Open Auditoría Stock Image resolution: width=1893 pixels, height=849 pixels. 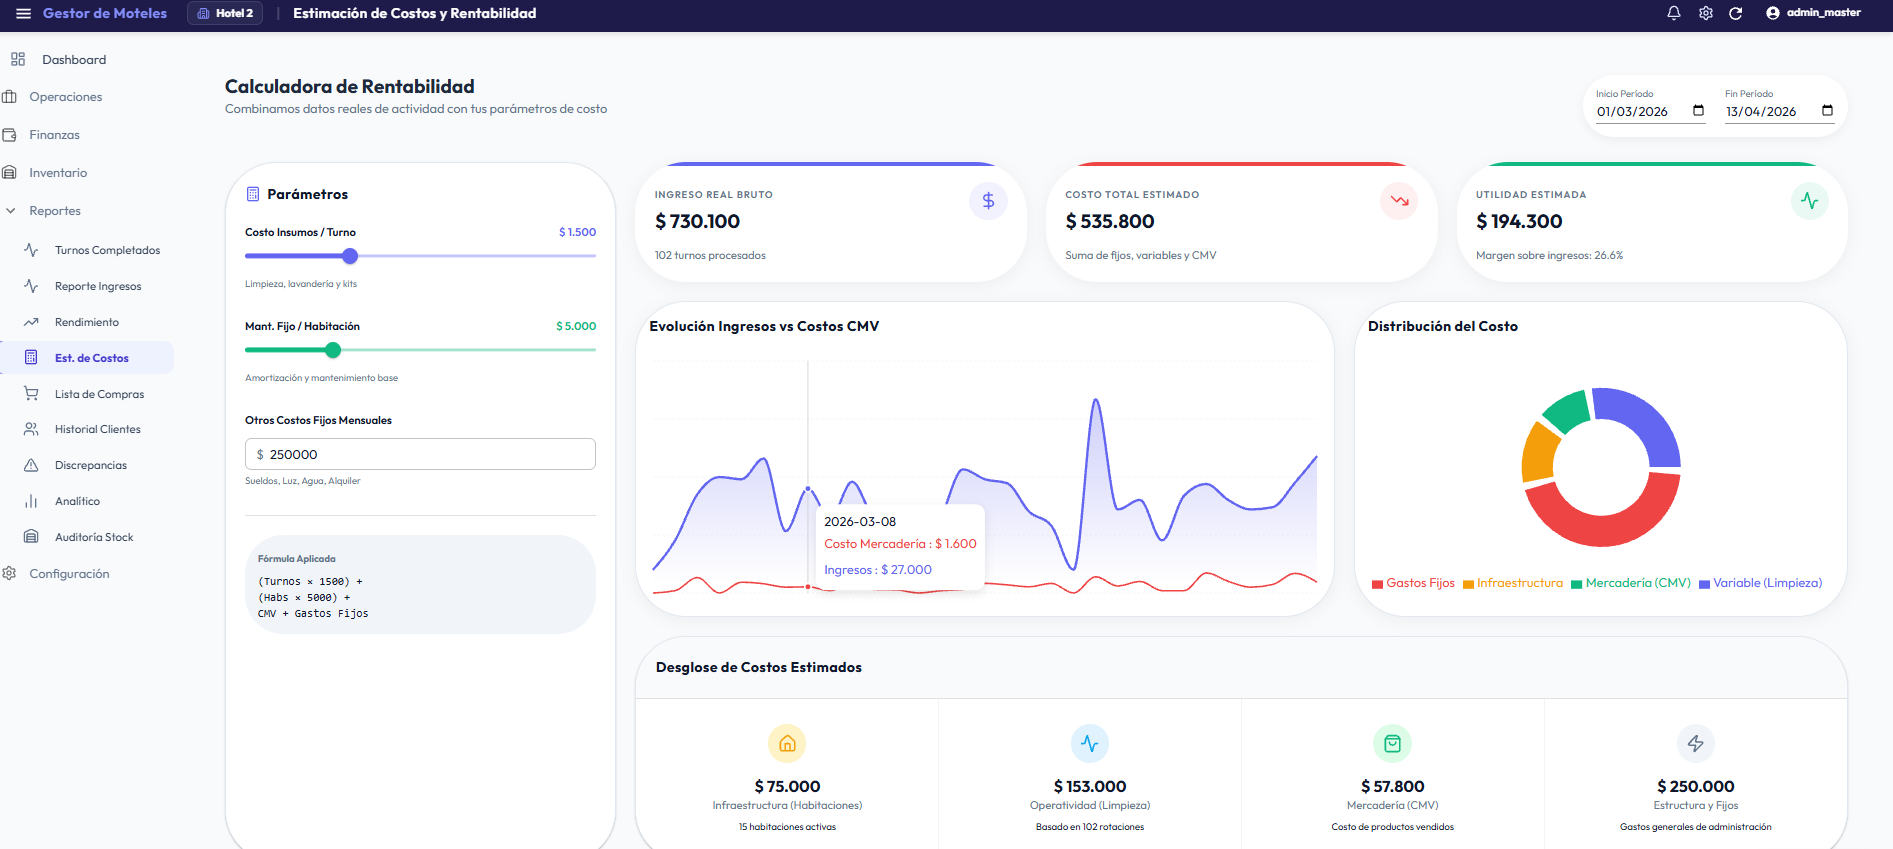94,537
